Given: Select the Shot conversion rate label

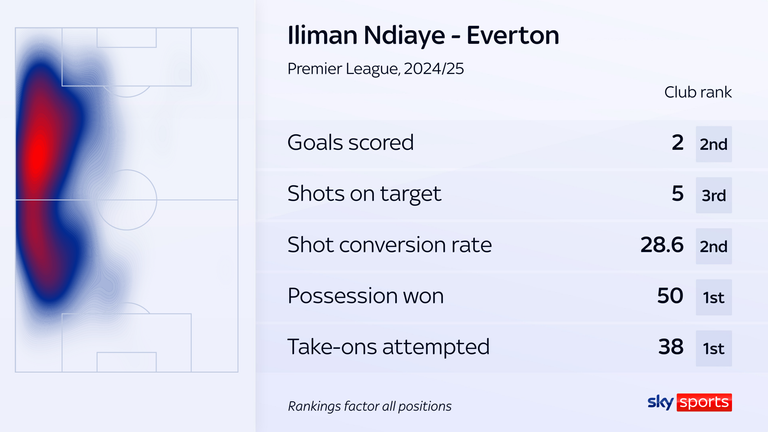Looking at the screenshot, I should 389,244.
